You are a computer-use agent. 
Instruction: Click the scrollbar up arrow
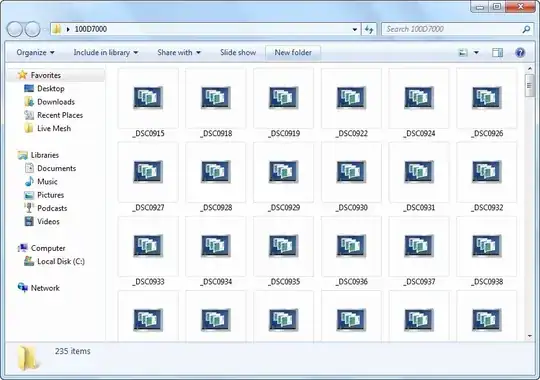pos(529,69)
